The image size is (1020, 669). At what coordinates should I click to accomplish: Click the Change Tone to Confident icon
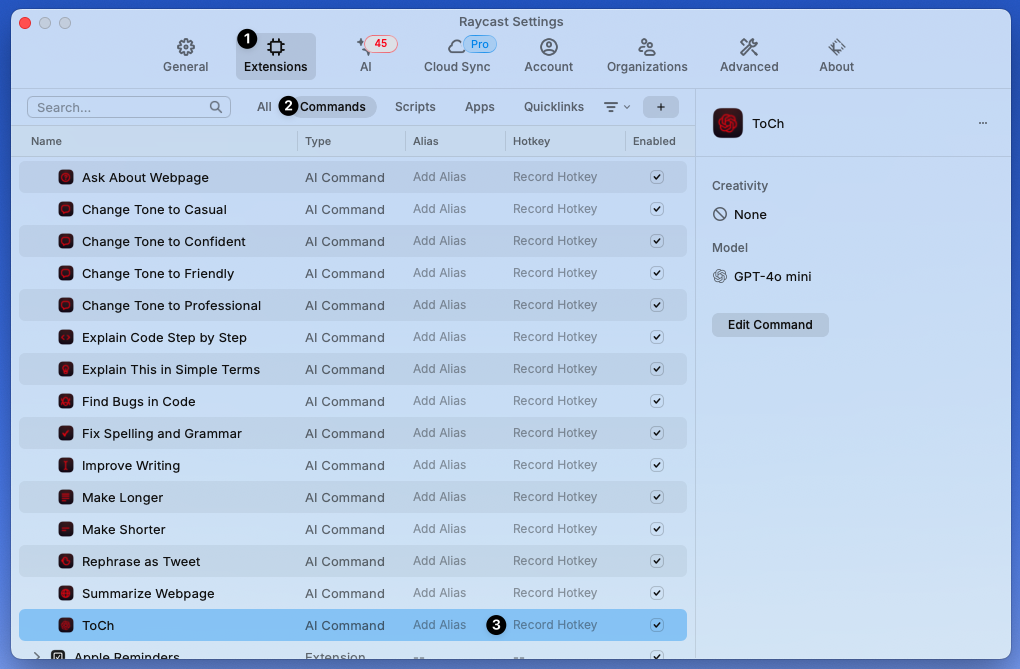click(x=66, y=241)
